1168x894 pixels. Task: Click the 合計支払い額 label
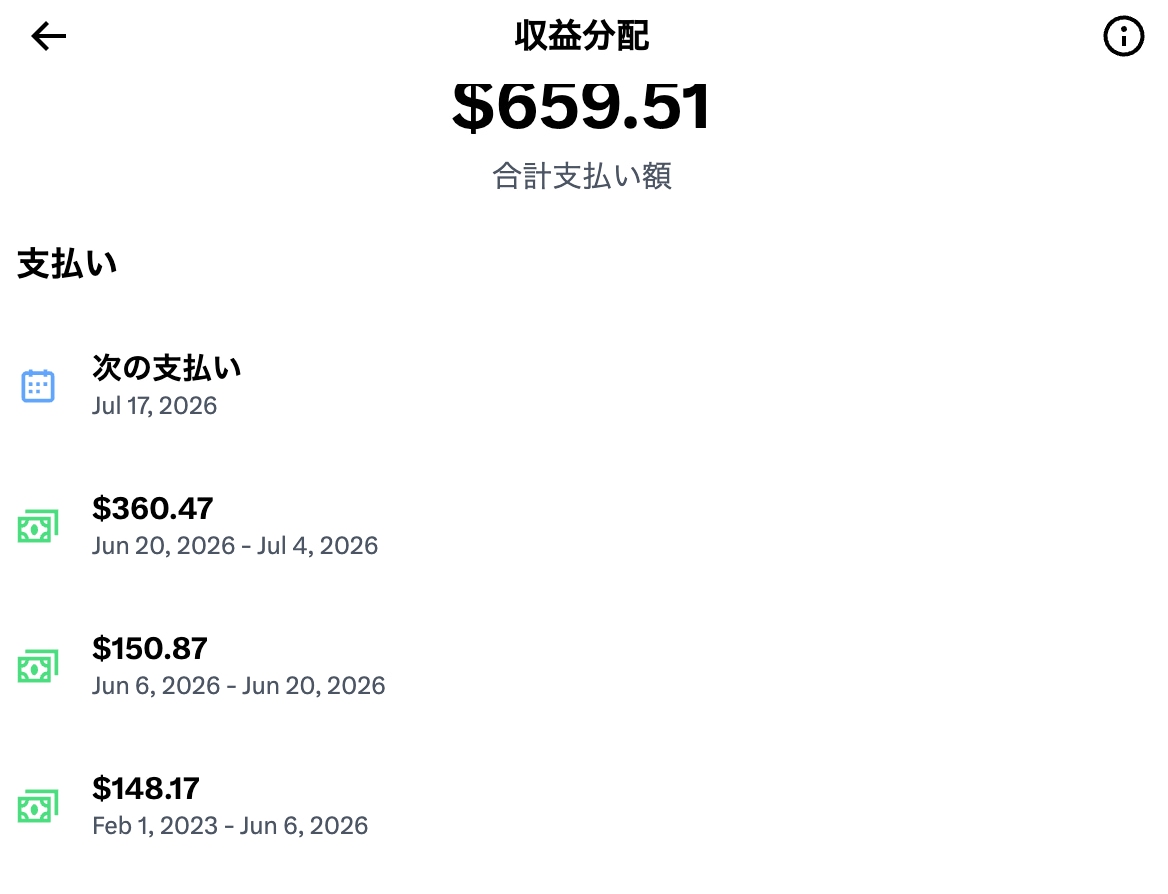(582, 176)
